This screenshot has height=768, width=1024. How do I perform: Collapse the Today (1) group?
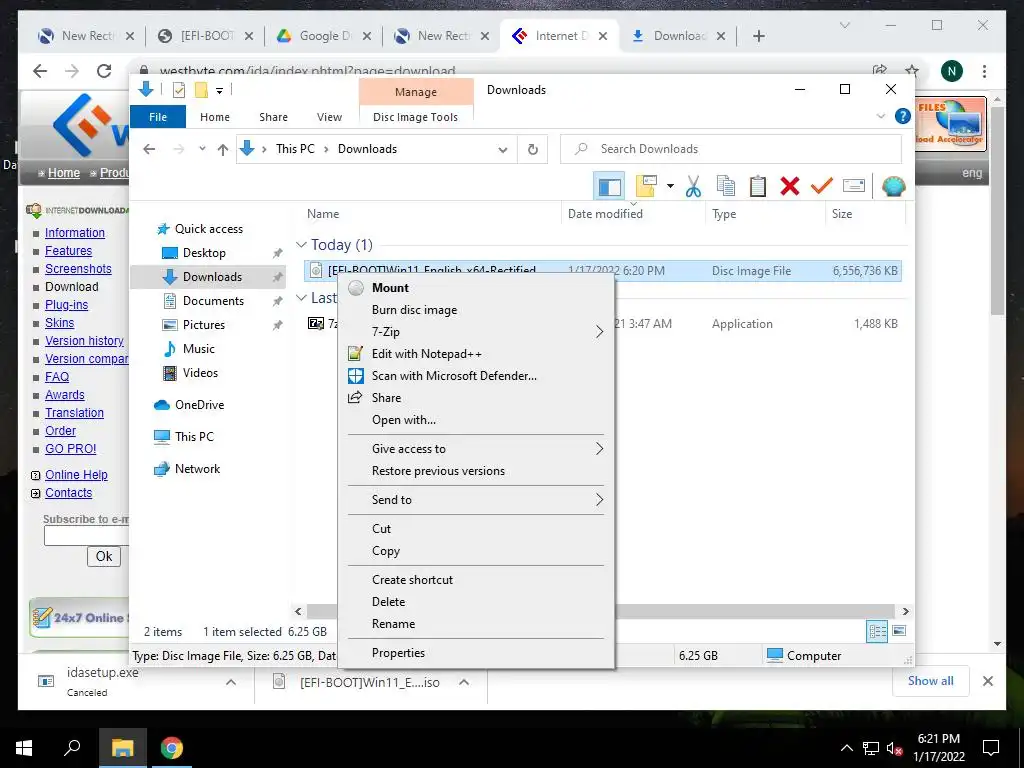tap(301, 245)
